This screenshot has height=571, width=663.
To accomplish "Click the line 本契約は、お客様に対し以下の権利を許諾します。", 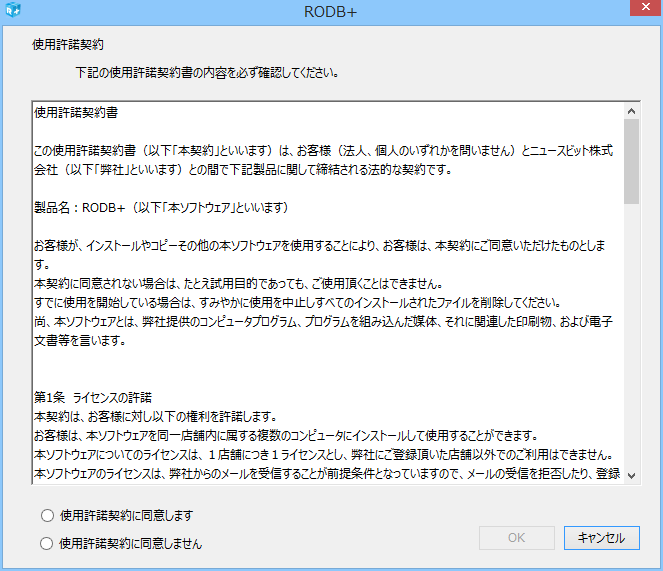I will pos(155,417).
